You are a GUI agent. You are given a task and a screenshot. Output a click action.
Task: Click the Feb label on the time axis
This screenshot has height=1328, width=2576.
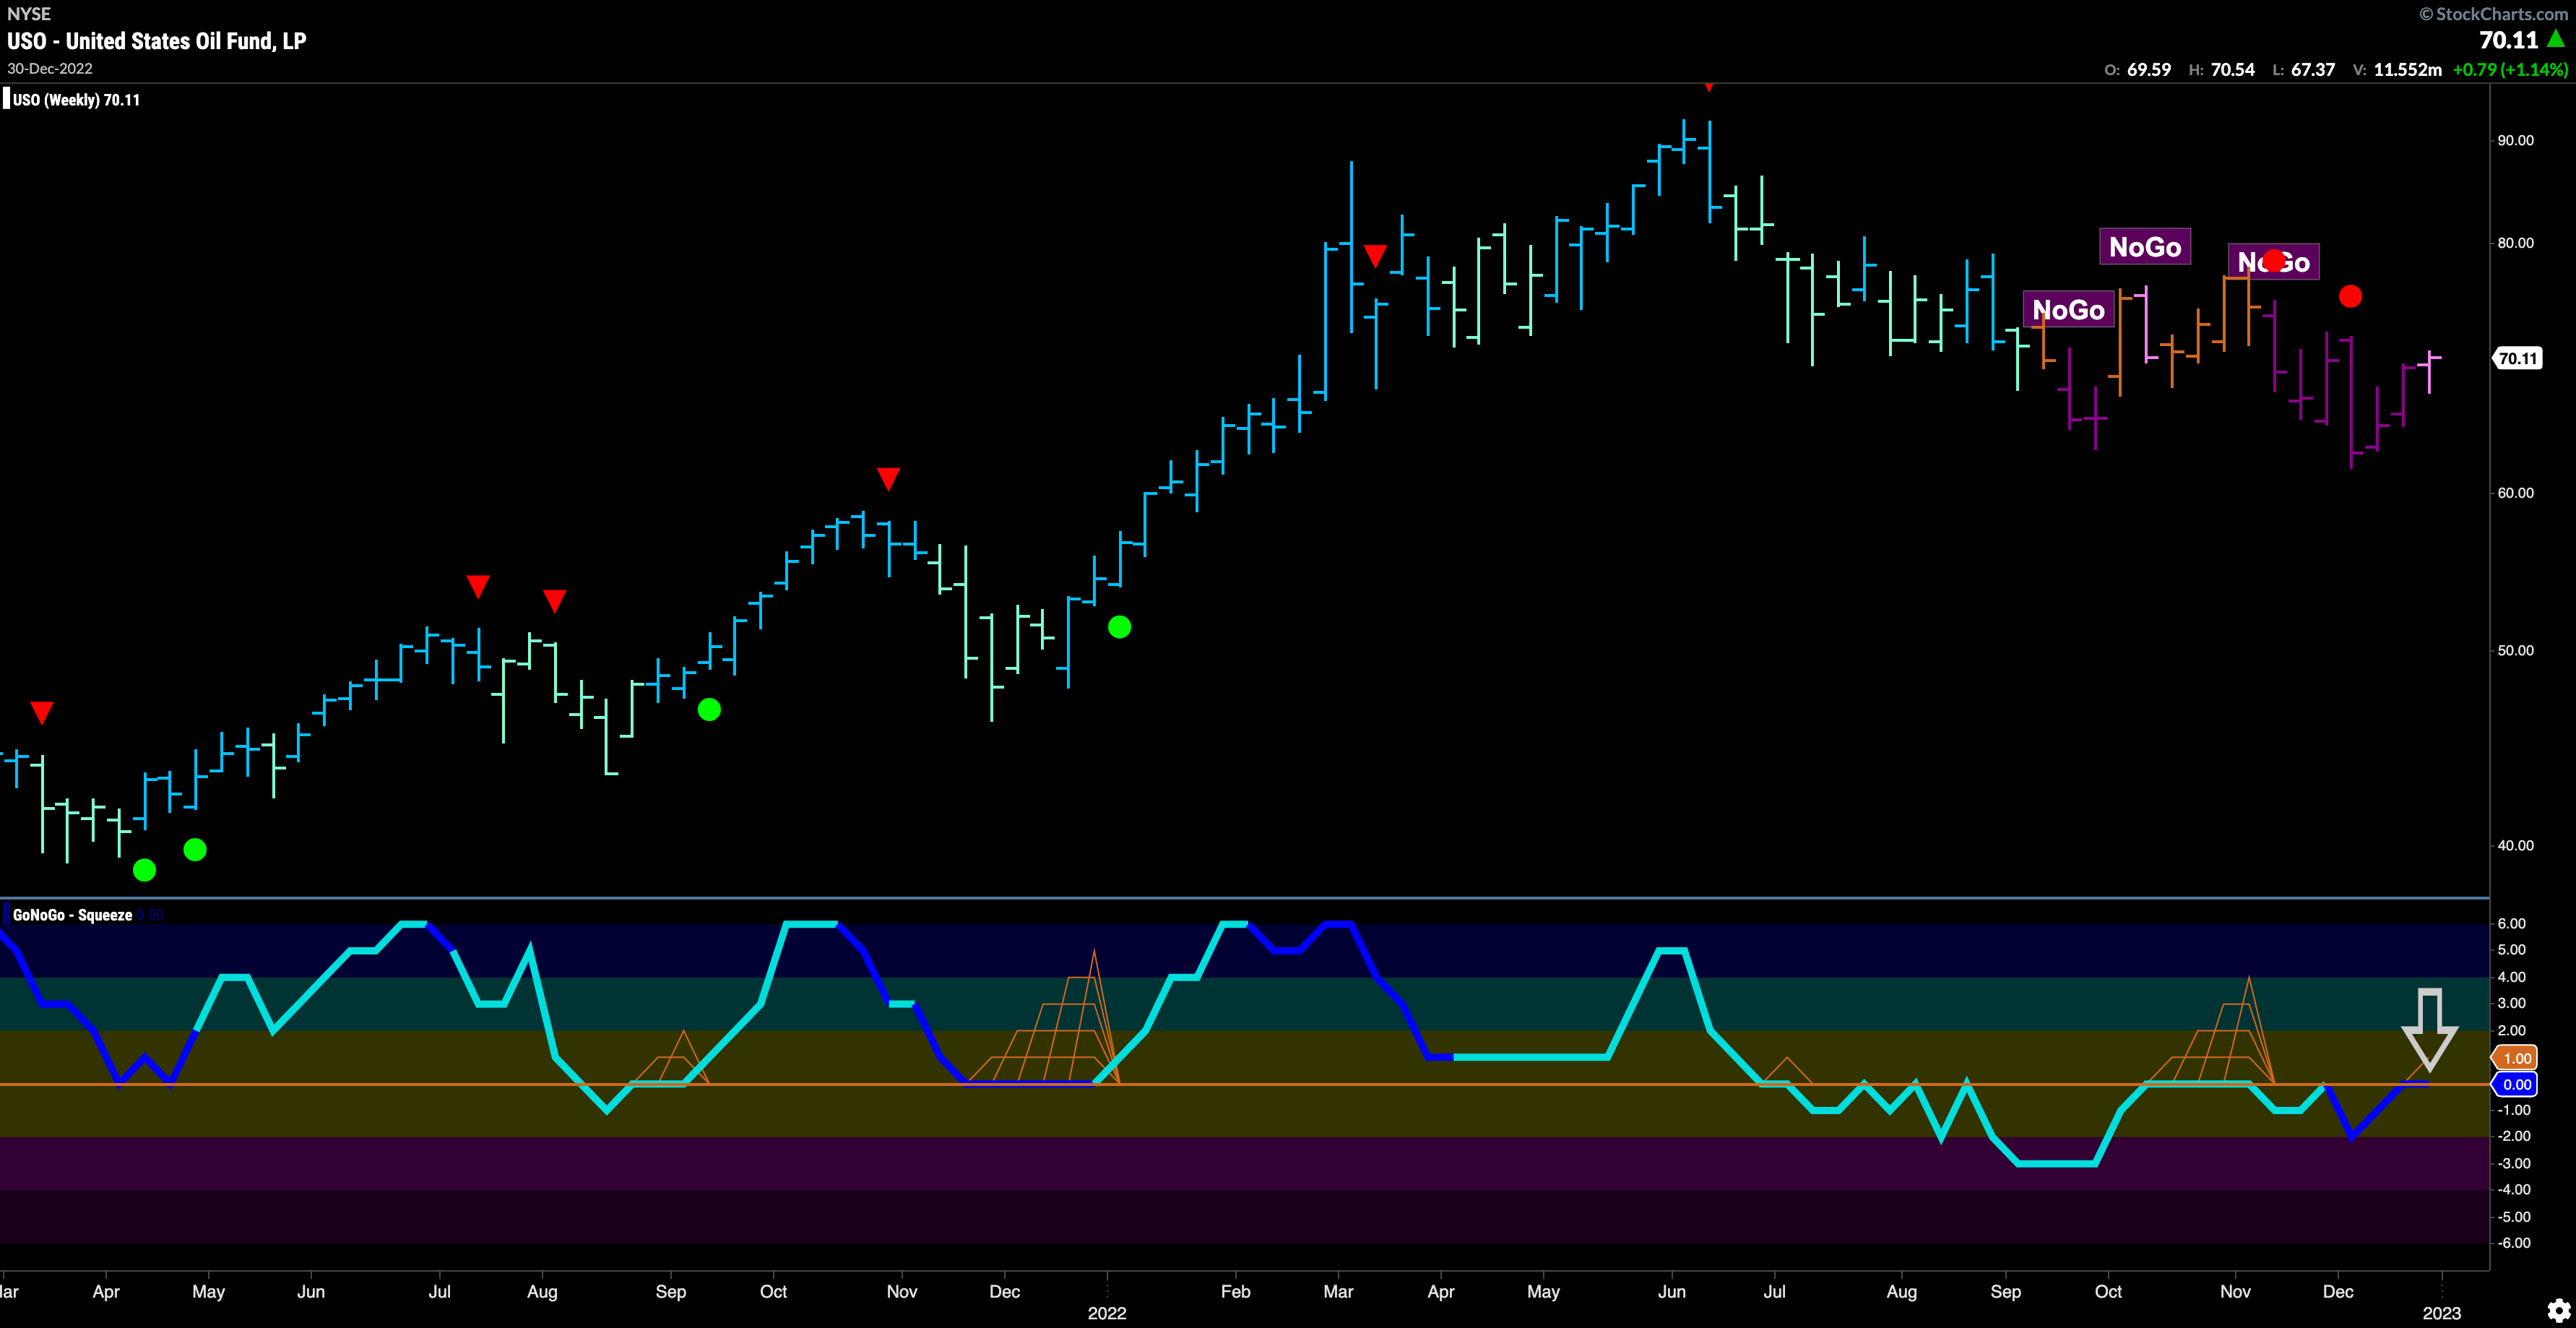1235,1291
